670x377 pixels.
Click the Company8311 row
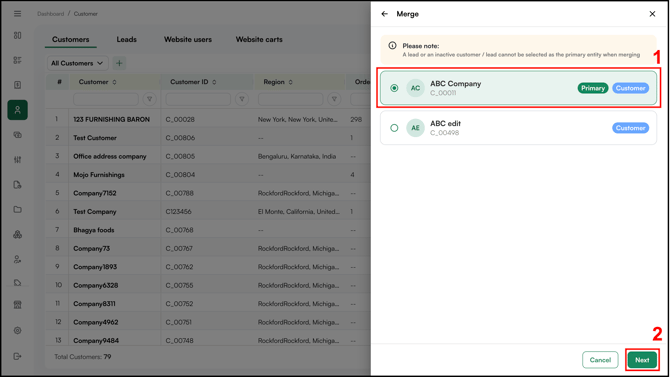(208, 303)
